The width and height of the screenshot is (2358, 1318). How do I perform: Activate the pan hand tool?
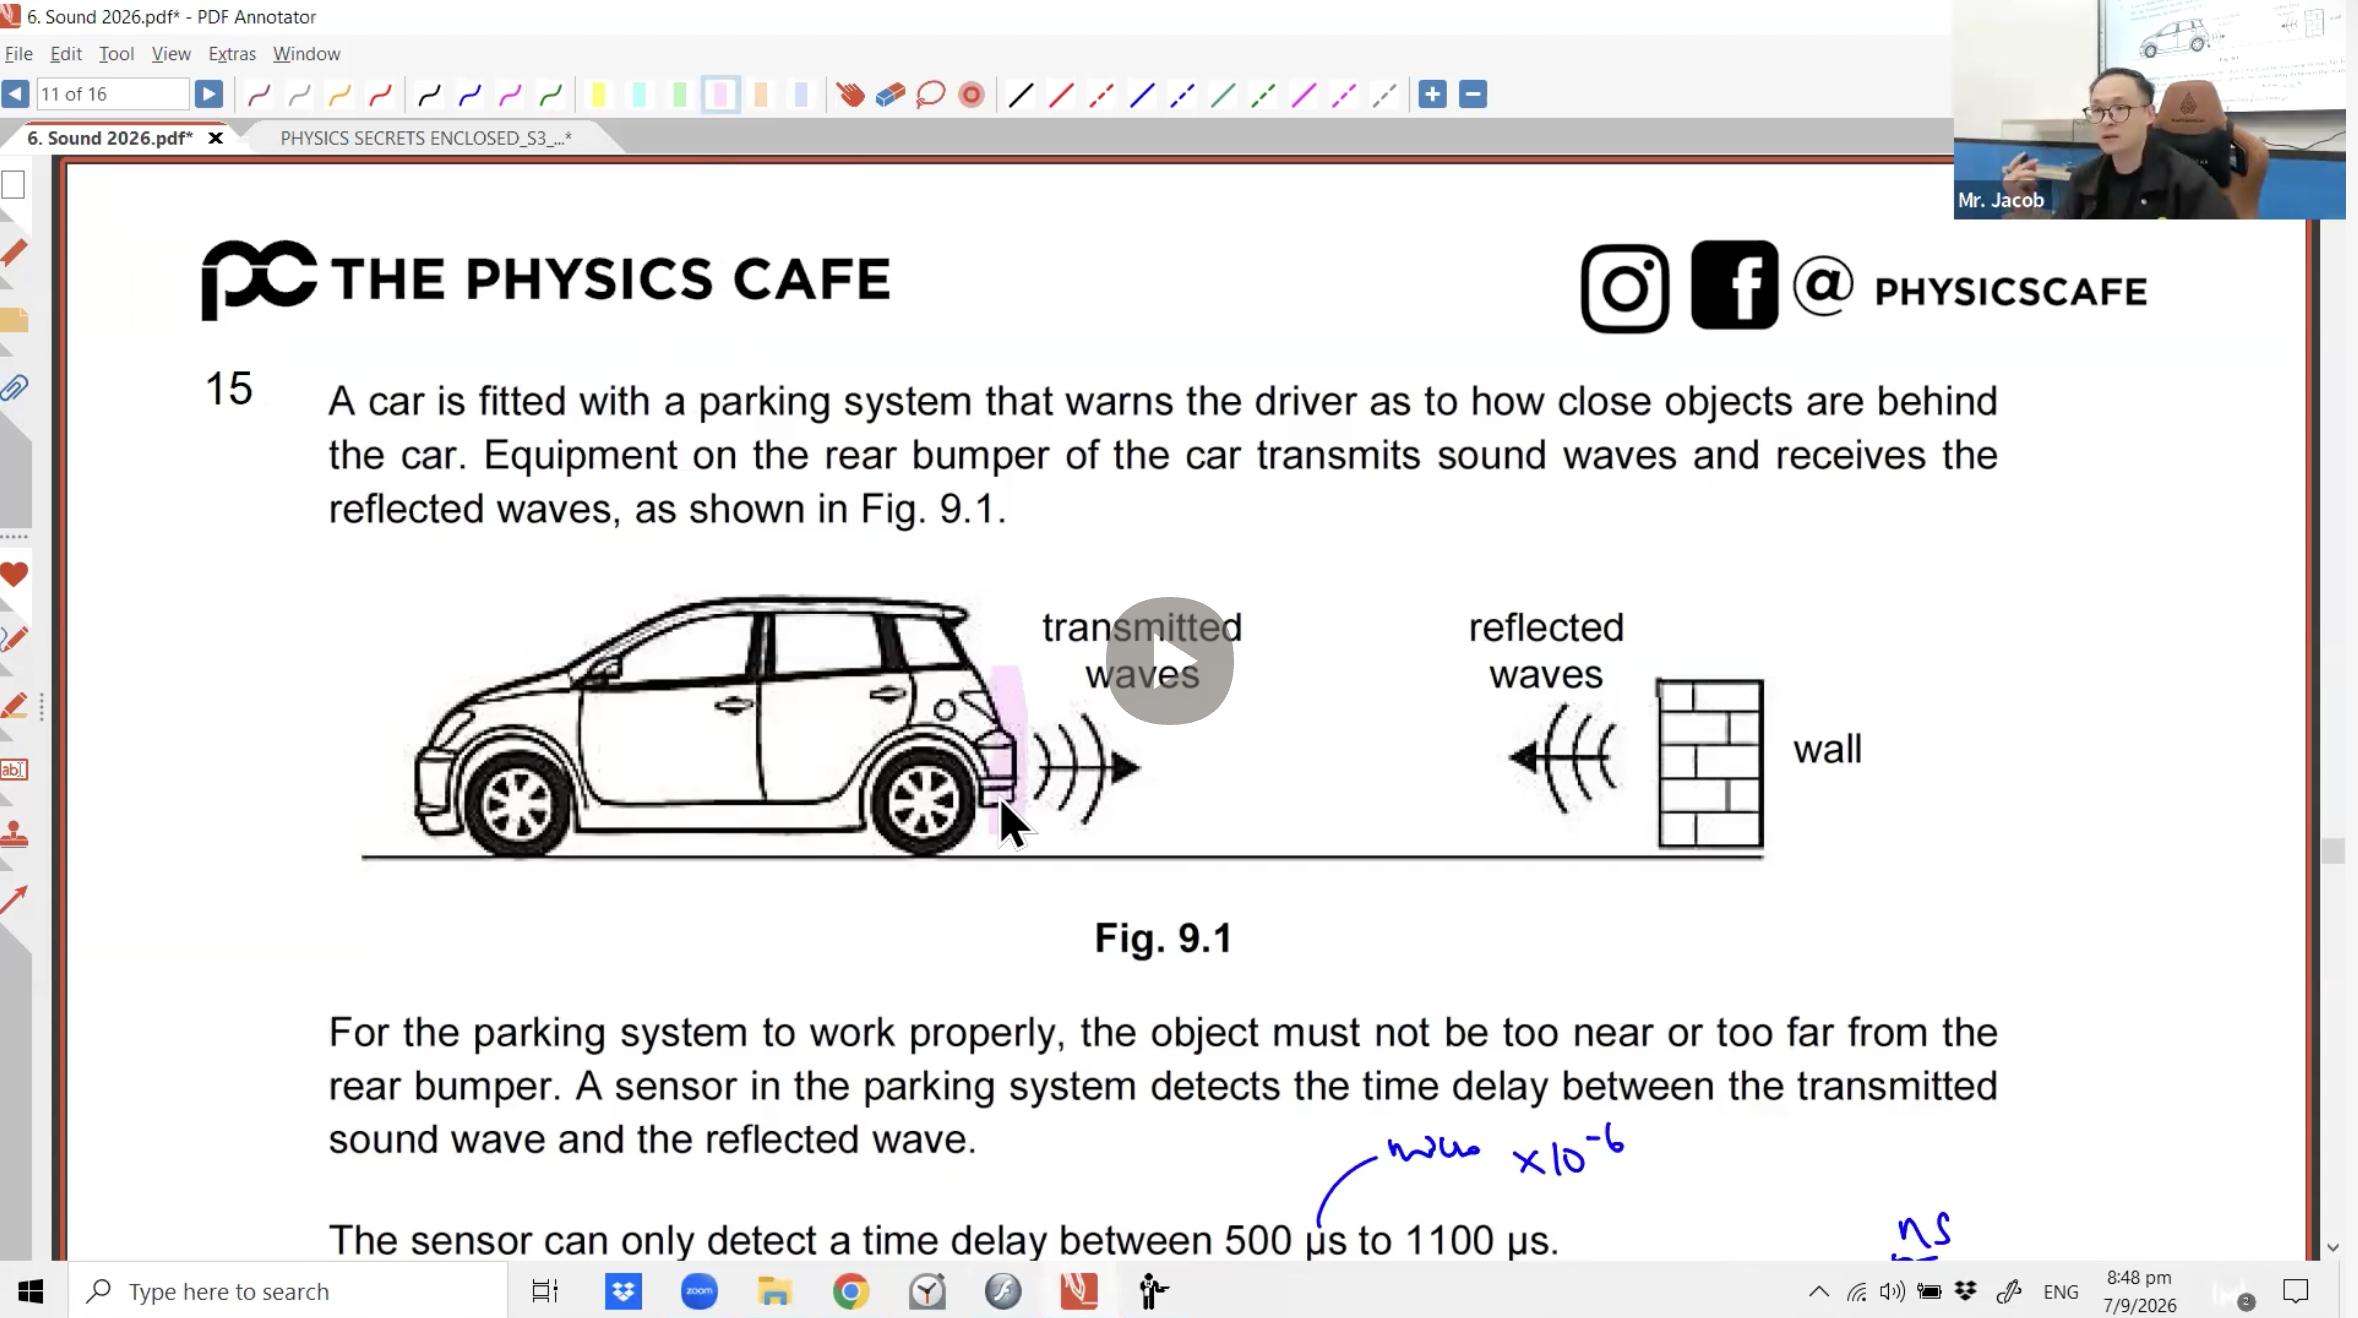pyautogui.click(x=851, y=95)
